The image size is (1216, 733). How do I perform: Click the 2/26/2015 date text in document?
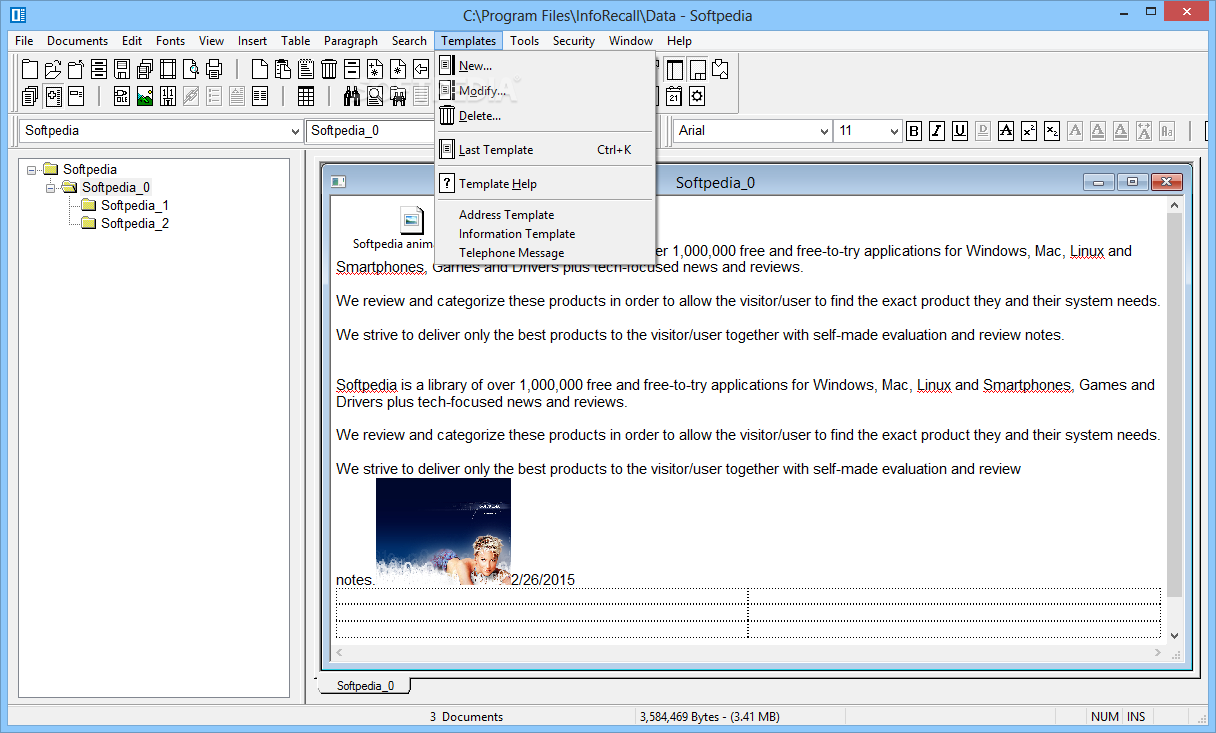(x=543, y=580)
